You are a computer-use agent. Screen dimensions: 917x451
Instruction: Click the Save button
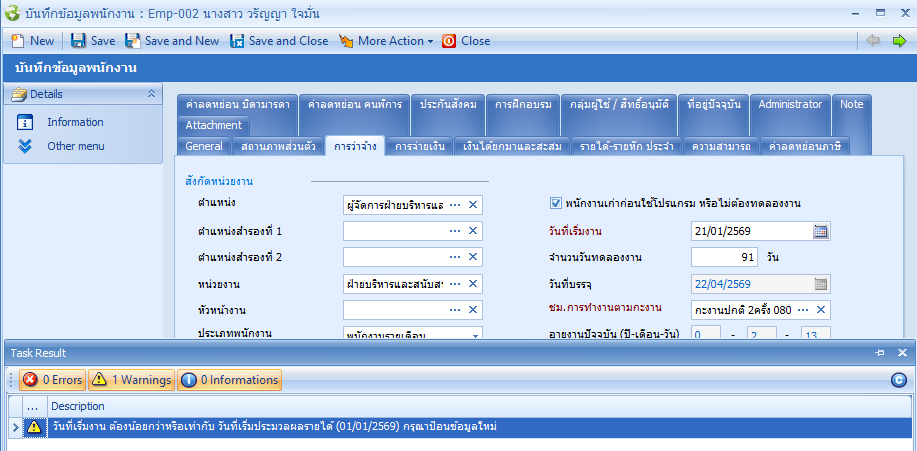(92, 41)
